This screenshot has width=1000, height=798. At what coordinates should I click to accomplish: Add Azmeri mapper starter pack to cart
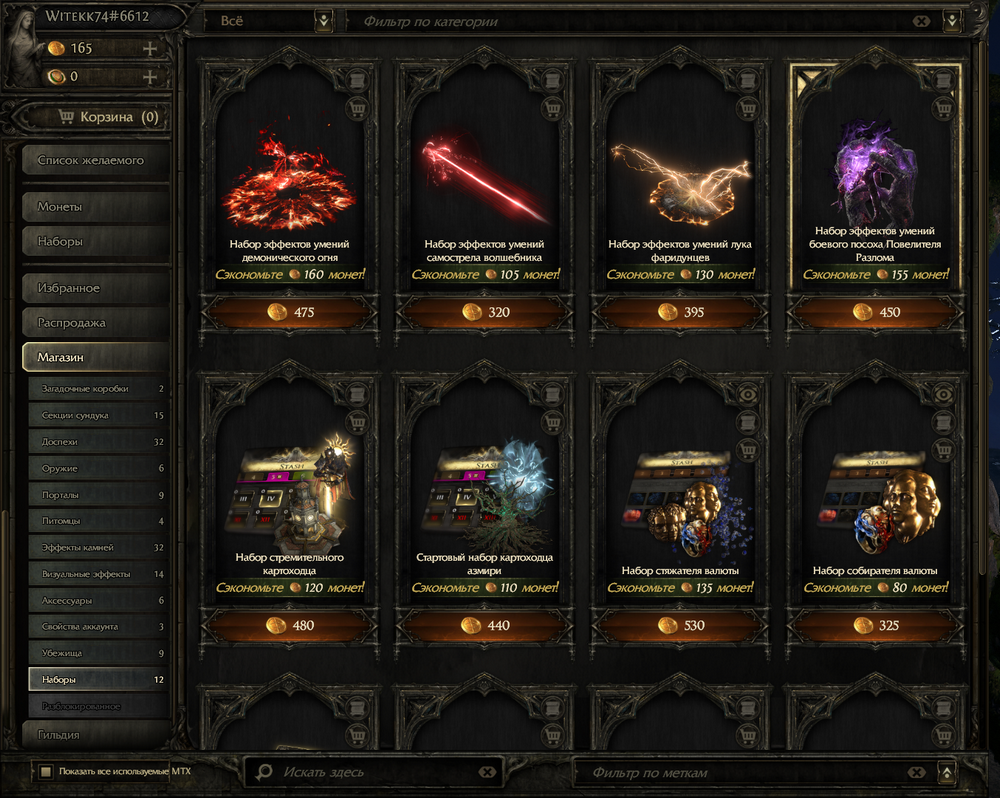(552, 421)
